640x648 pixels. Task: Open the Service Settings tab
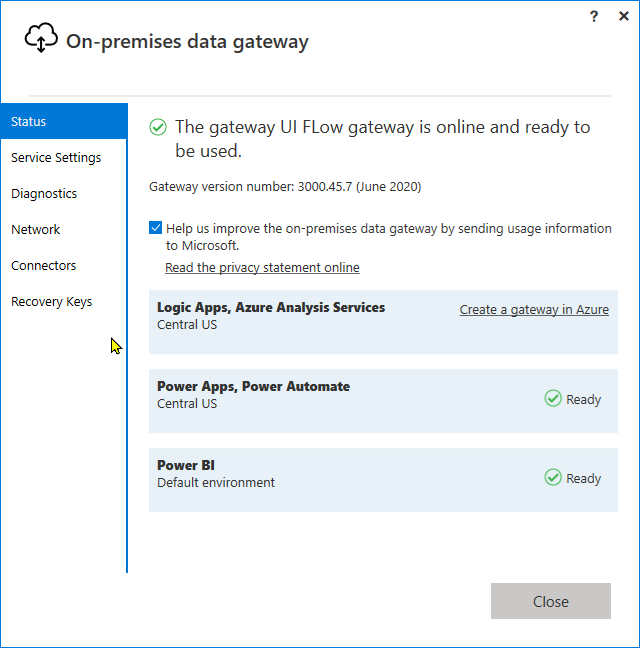pyautogui.click(x=64, y=157)
